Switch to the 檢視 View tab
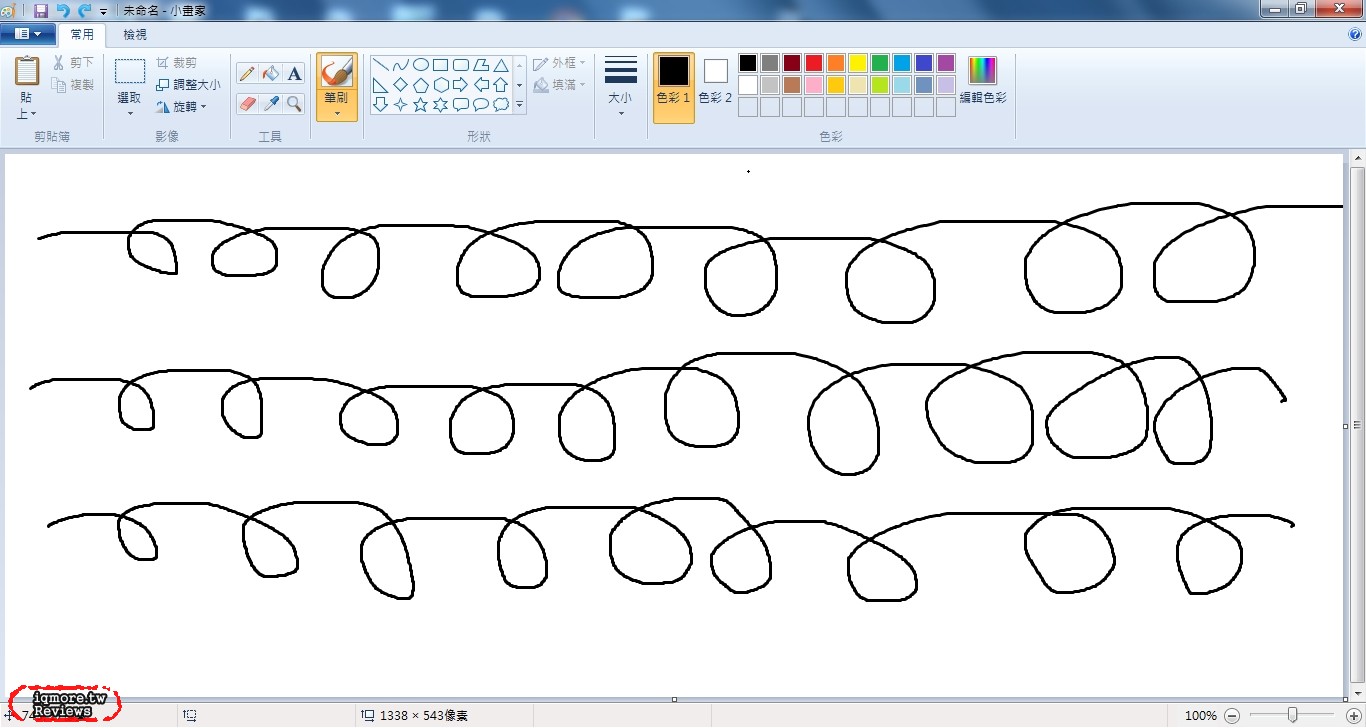The width and height of the screenshot is (1366, 728). point(135,35)
